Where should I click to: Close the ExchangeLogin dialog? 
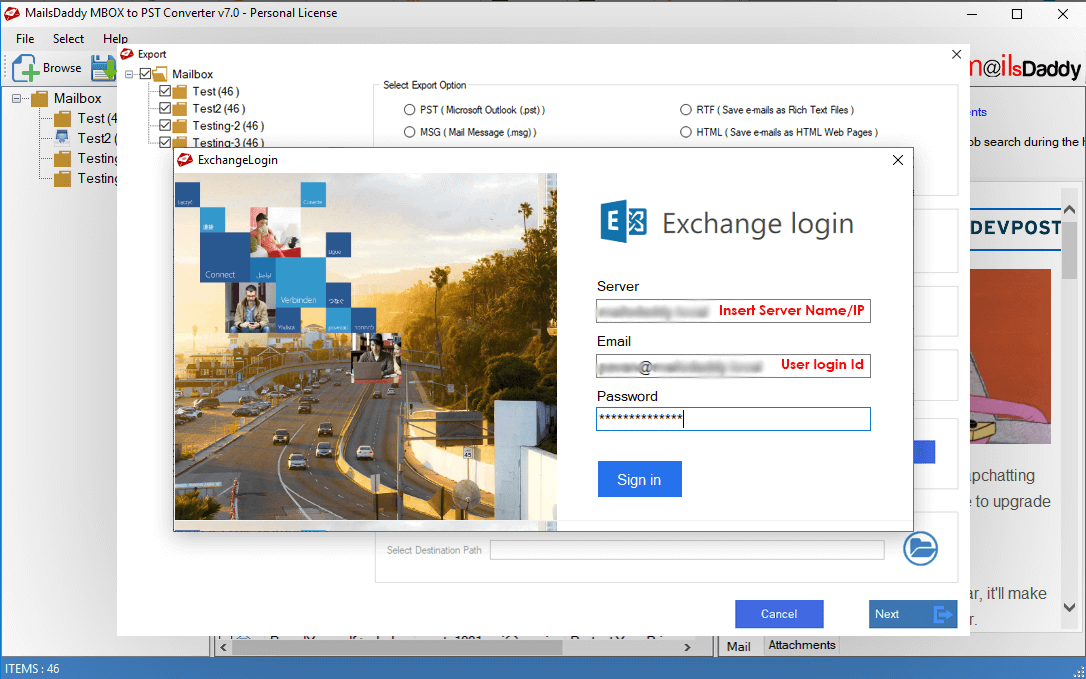click(x=898, y=160)
